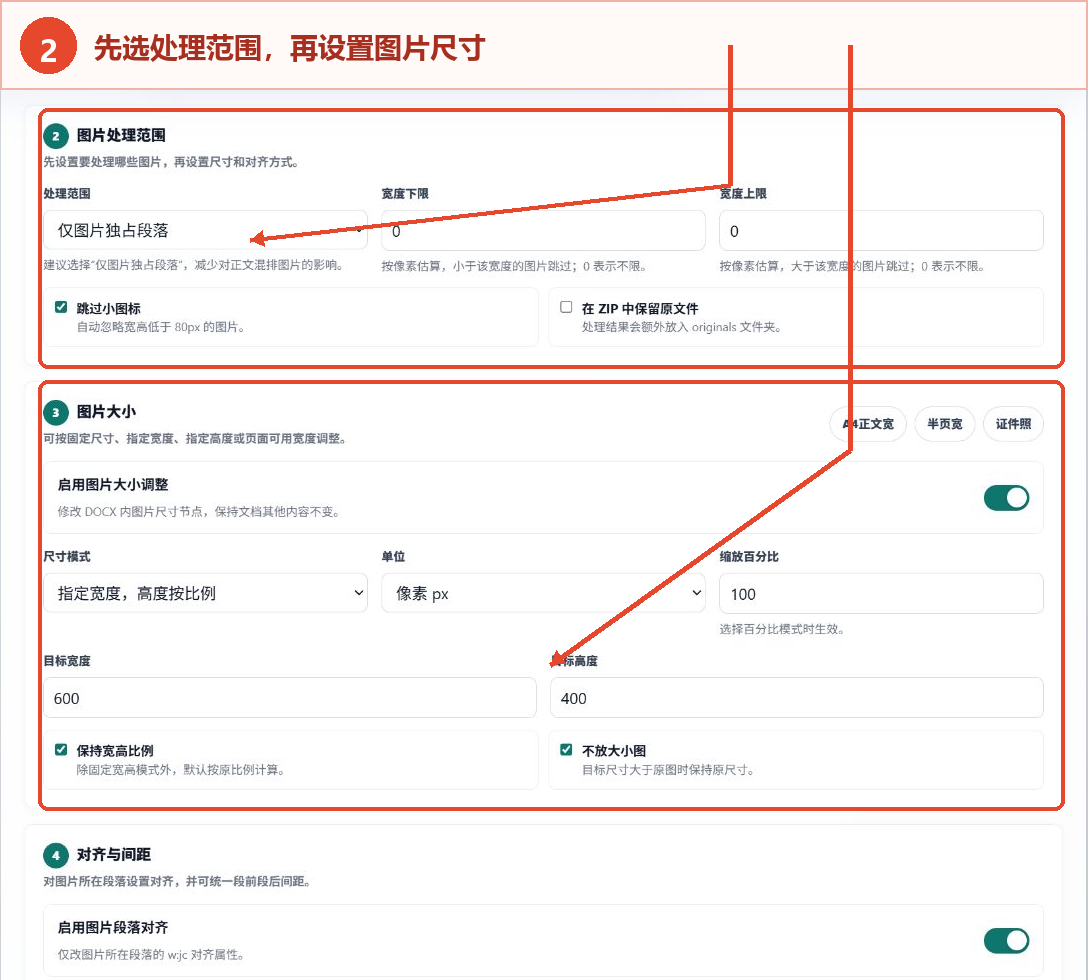Click the 图片大小 section heading
Screen dimensions: 1088x980
coord(106,412)
